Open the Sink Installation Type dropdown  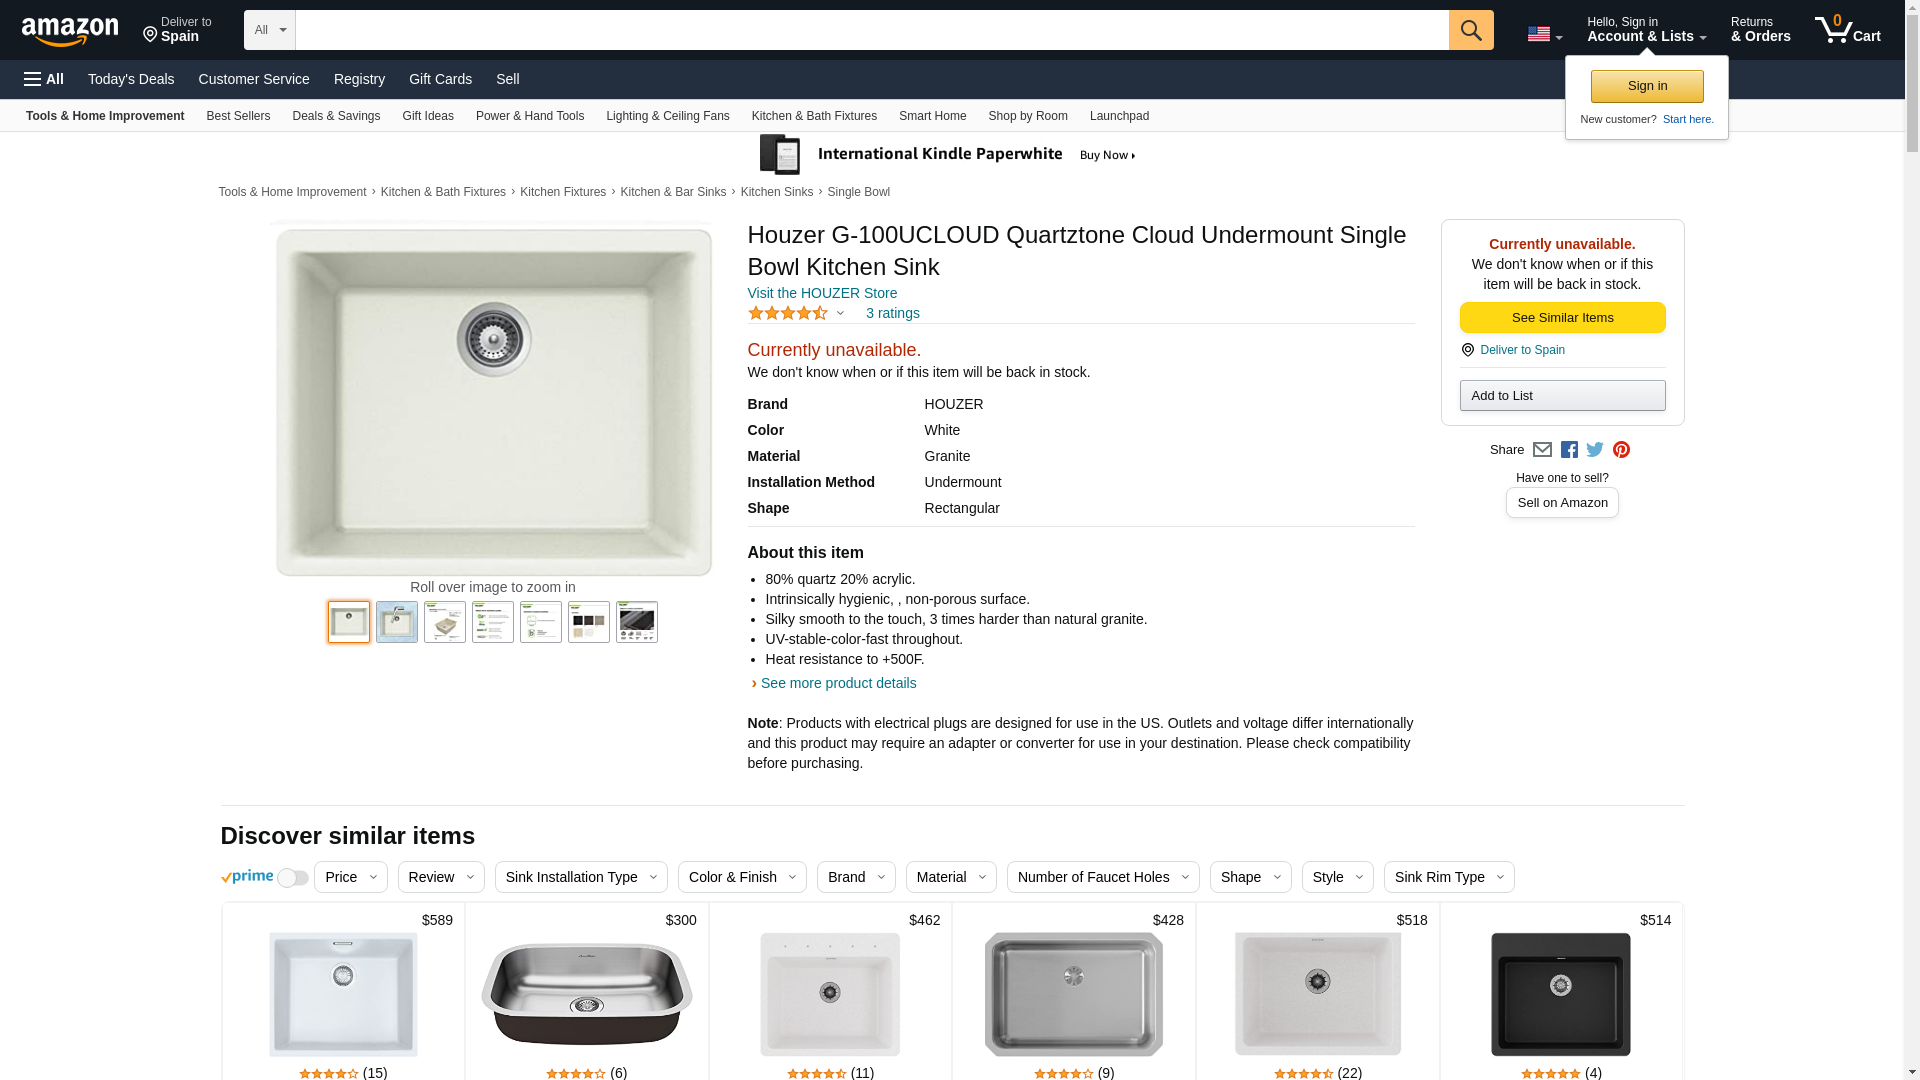[x=581, y=877]
